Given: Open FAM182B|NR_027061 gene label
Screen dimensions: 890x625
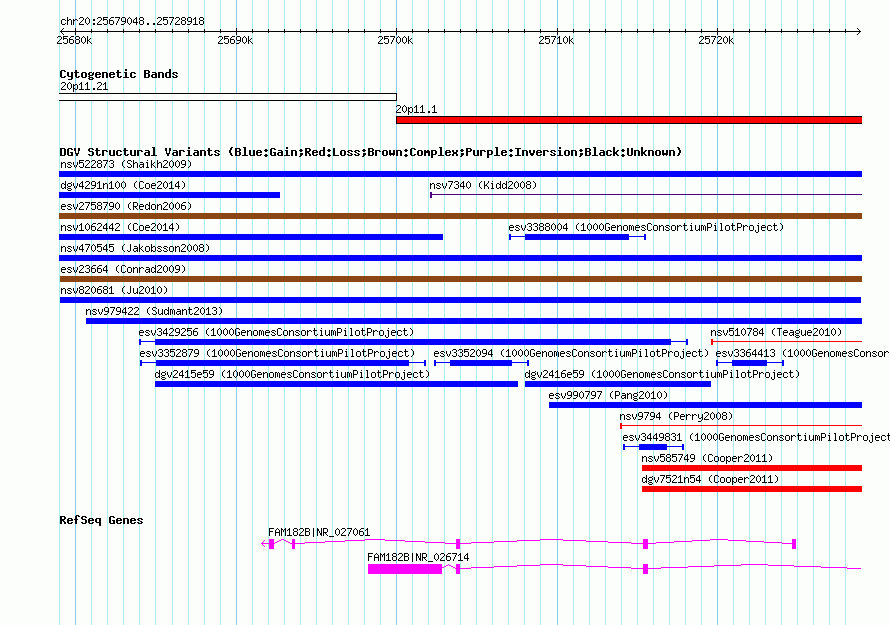Looking at the screenshot, I should coord(319,532).
